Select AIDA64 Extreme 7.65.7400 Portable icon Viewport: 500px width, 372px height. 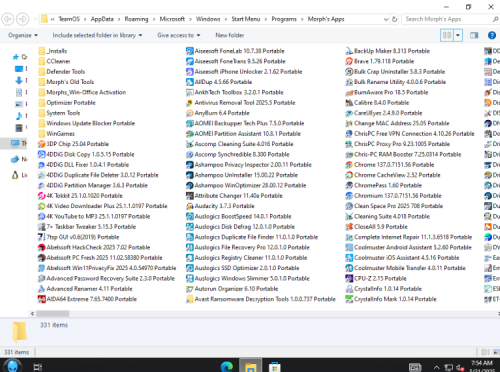point(42,299)
